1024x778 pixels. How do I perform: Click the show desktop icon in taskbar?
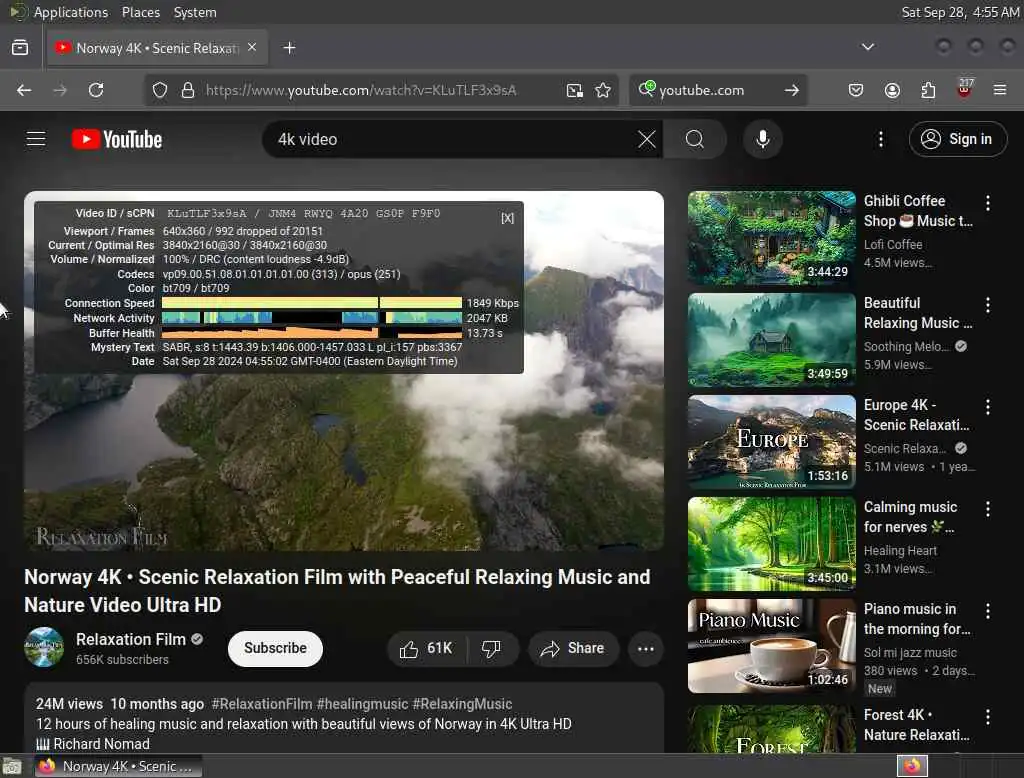(12, 766)
